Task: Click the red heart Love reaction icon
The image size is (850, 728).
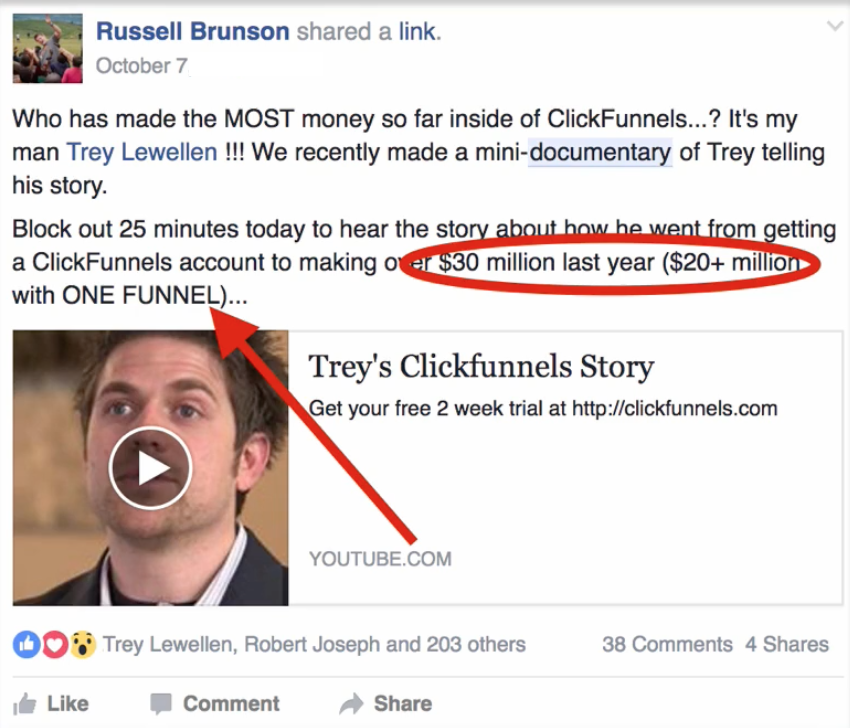Action: (54, 645)
